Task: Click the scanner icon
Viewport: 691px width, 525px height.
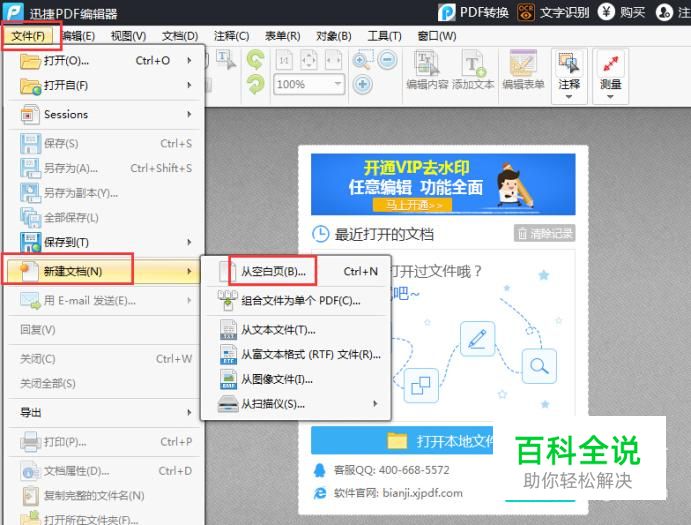Action: coord(228,404)
